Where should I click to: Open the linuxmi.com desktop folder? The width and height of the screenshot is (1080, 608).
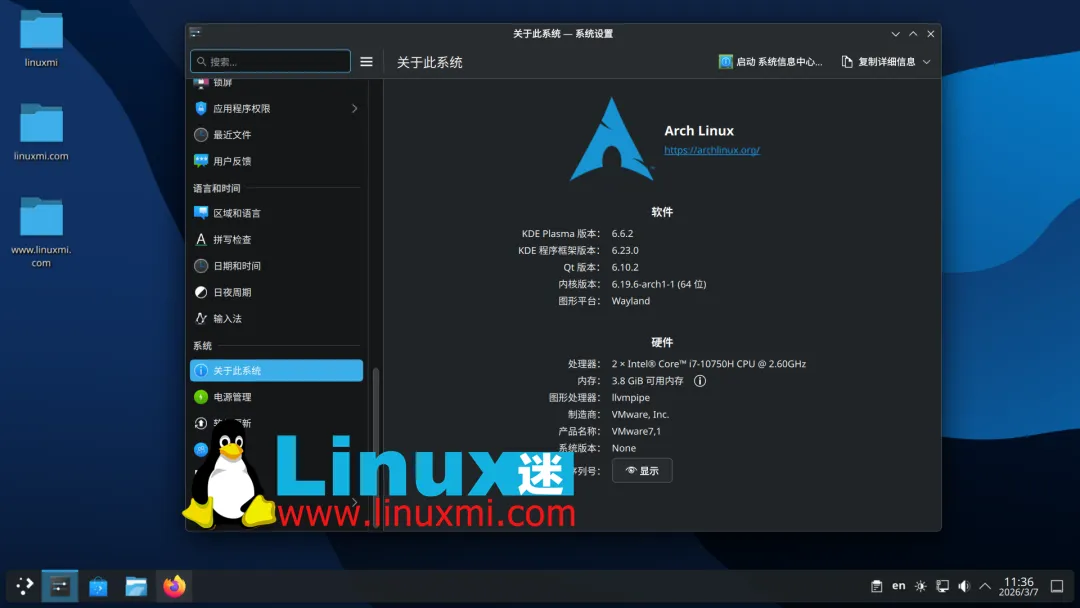[x=41, y=132]
